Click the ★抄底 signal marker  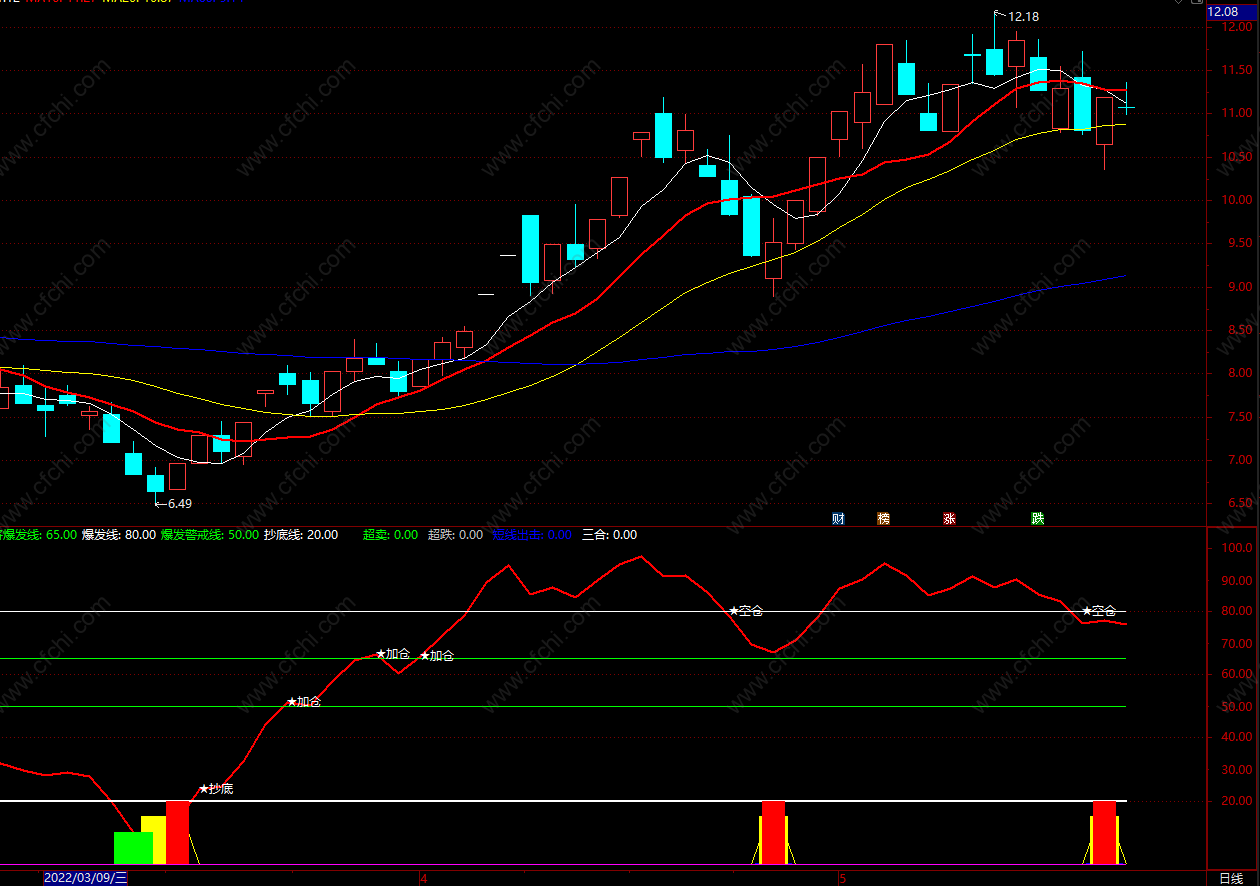(216, 789)
